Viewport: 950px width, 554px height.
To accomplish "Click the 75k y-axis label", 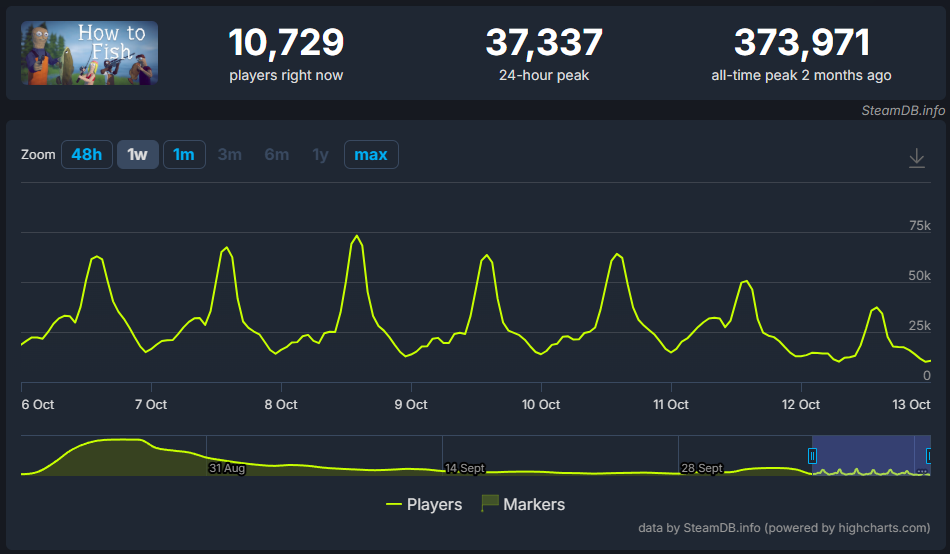I will point(920,225).
